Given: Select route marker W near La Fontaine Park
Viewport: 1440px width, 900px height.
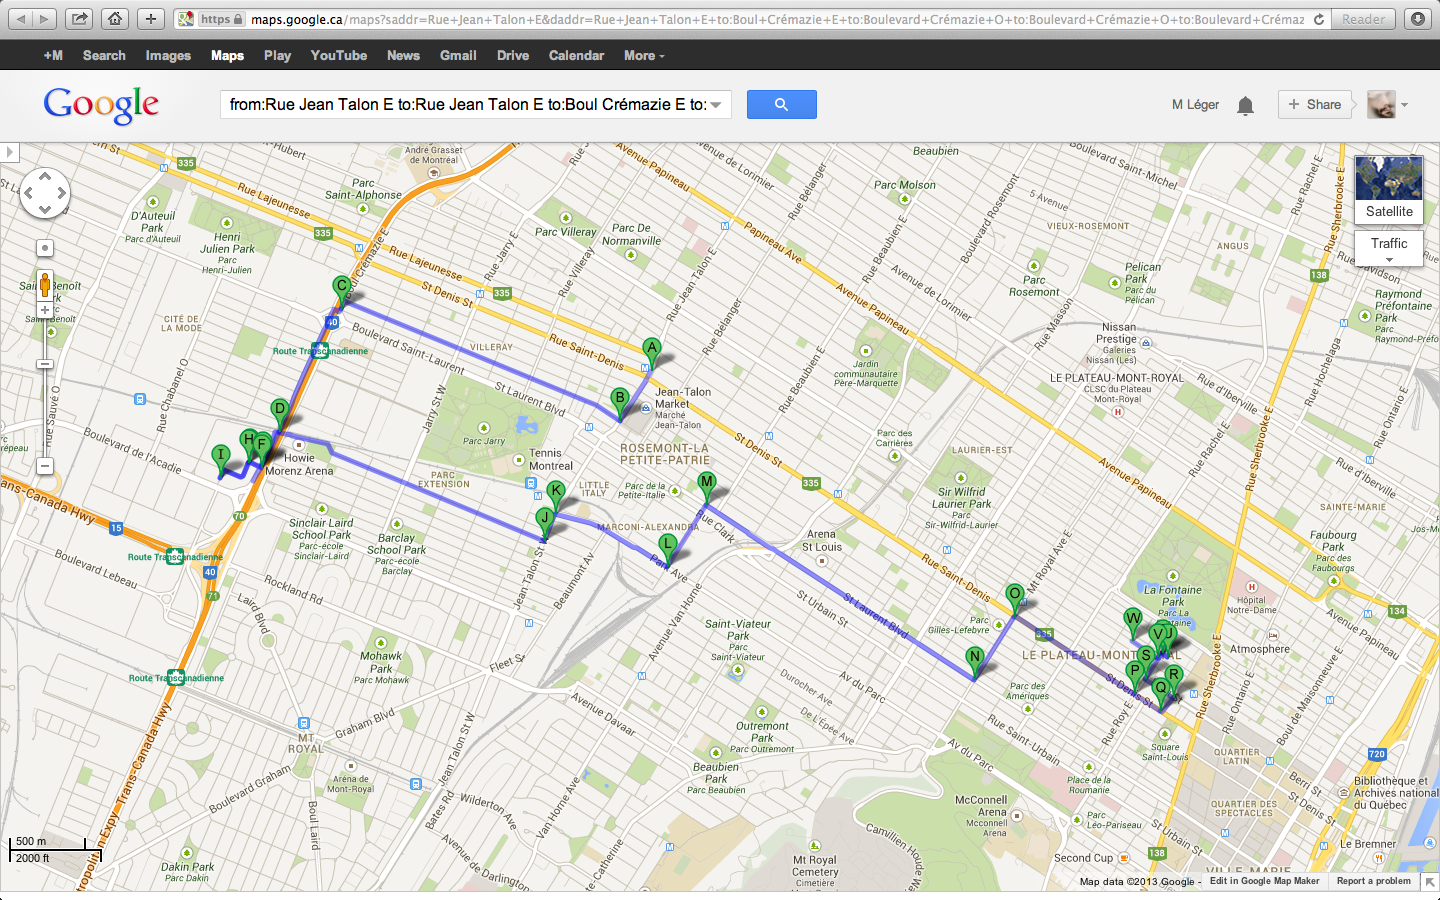Looking at the screenshot, I should pos(1133,621).
